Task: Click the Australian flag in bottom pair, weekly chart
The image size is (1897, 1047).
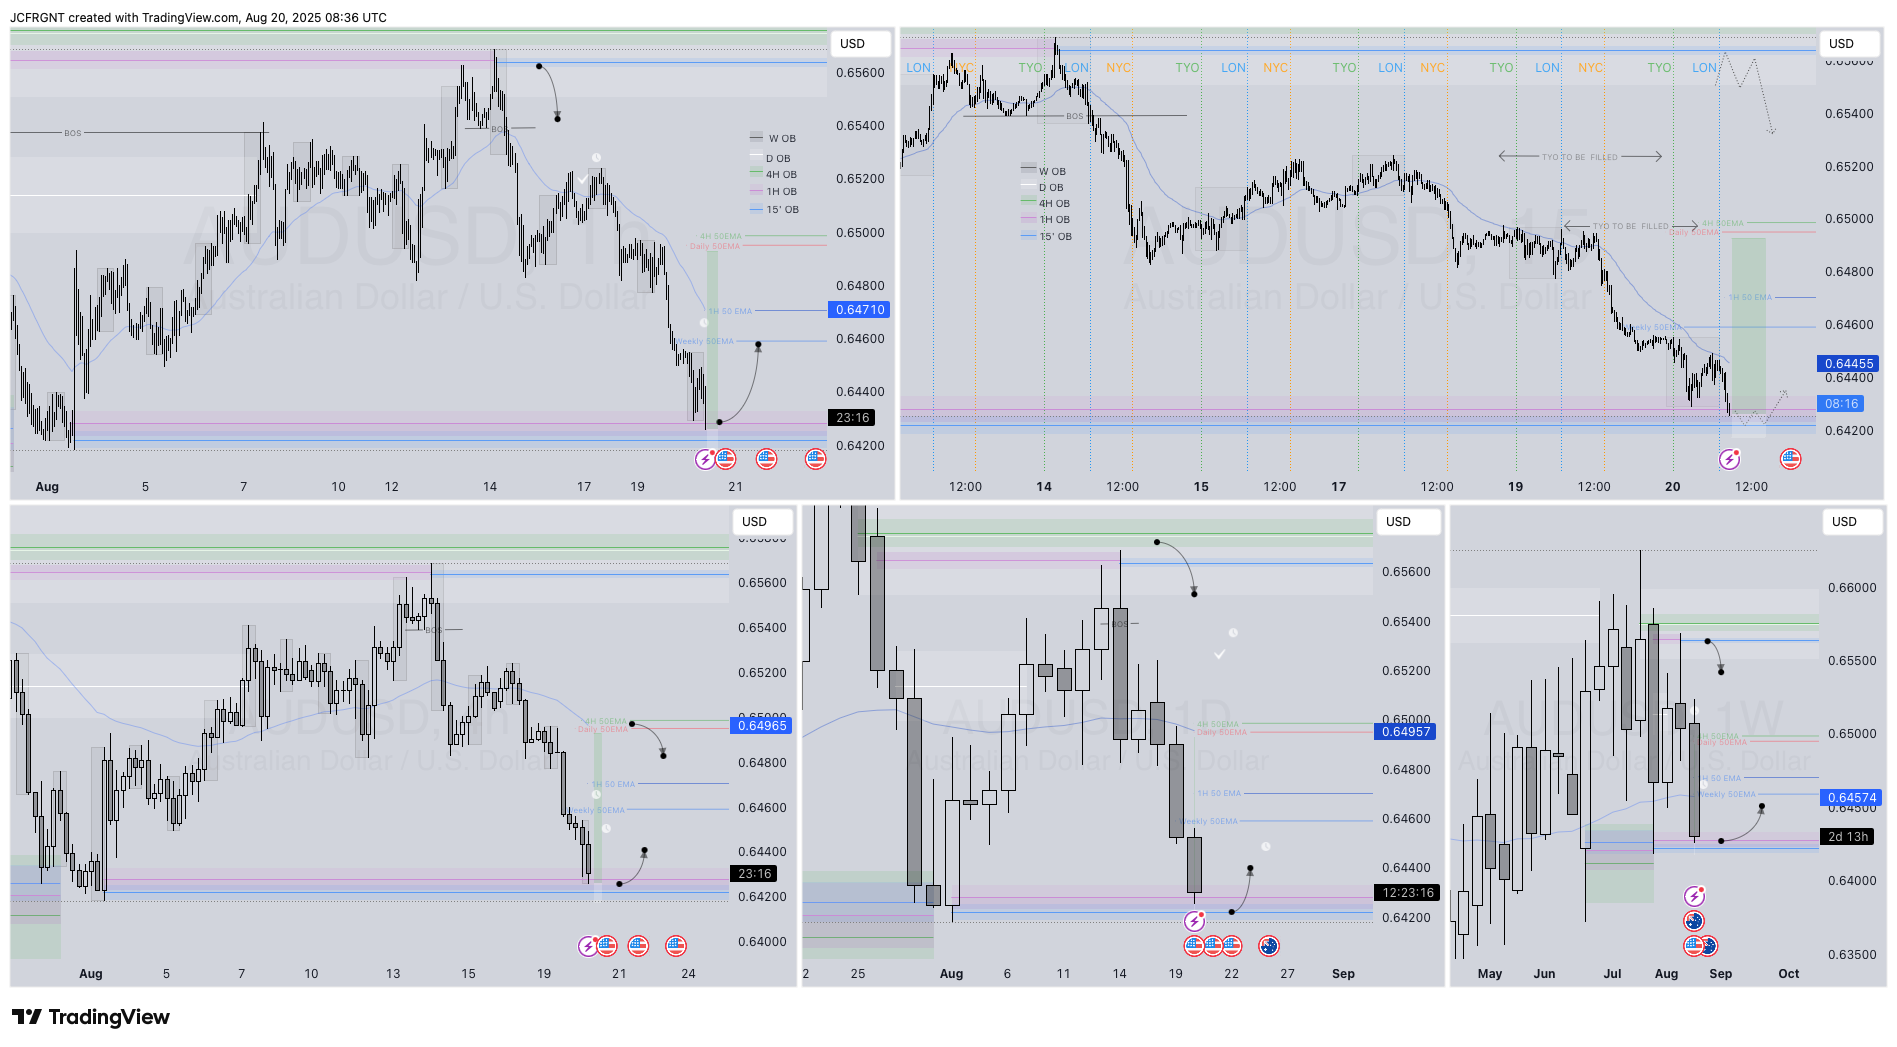Action: (1708, 946)
